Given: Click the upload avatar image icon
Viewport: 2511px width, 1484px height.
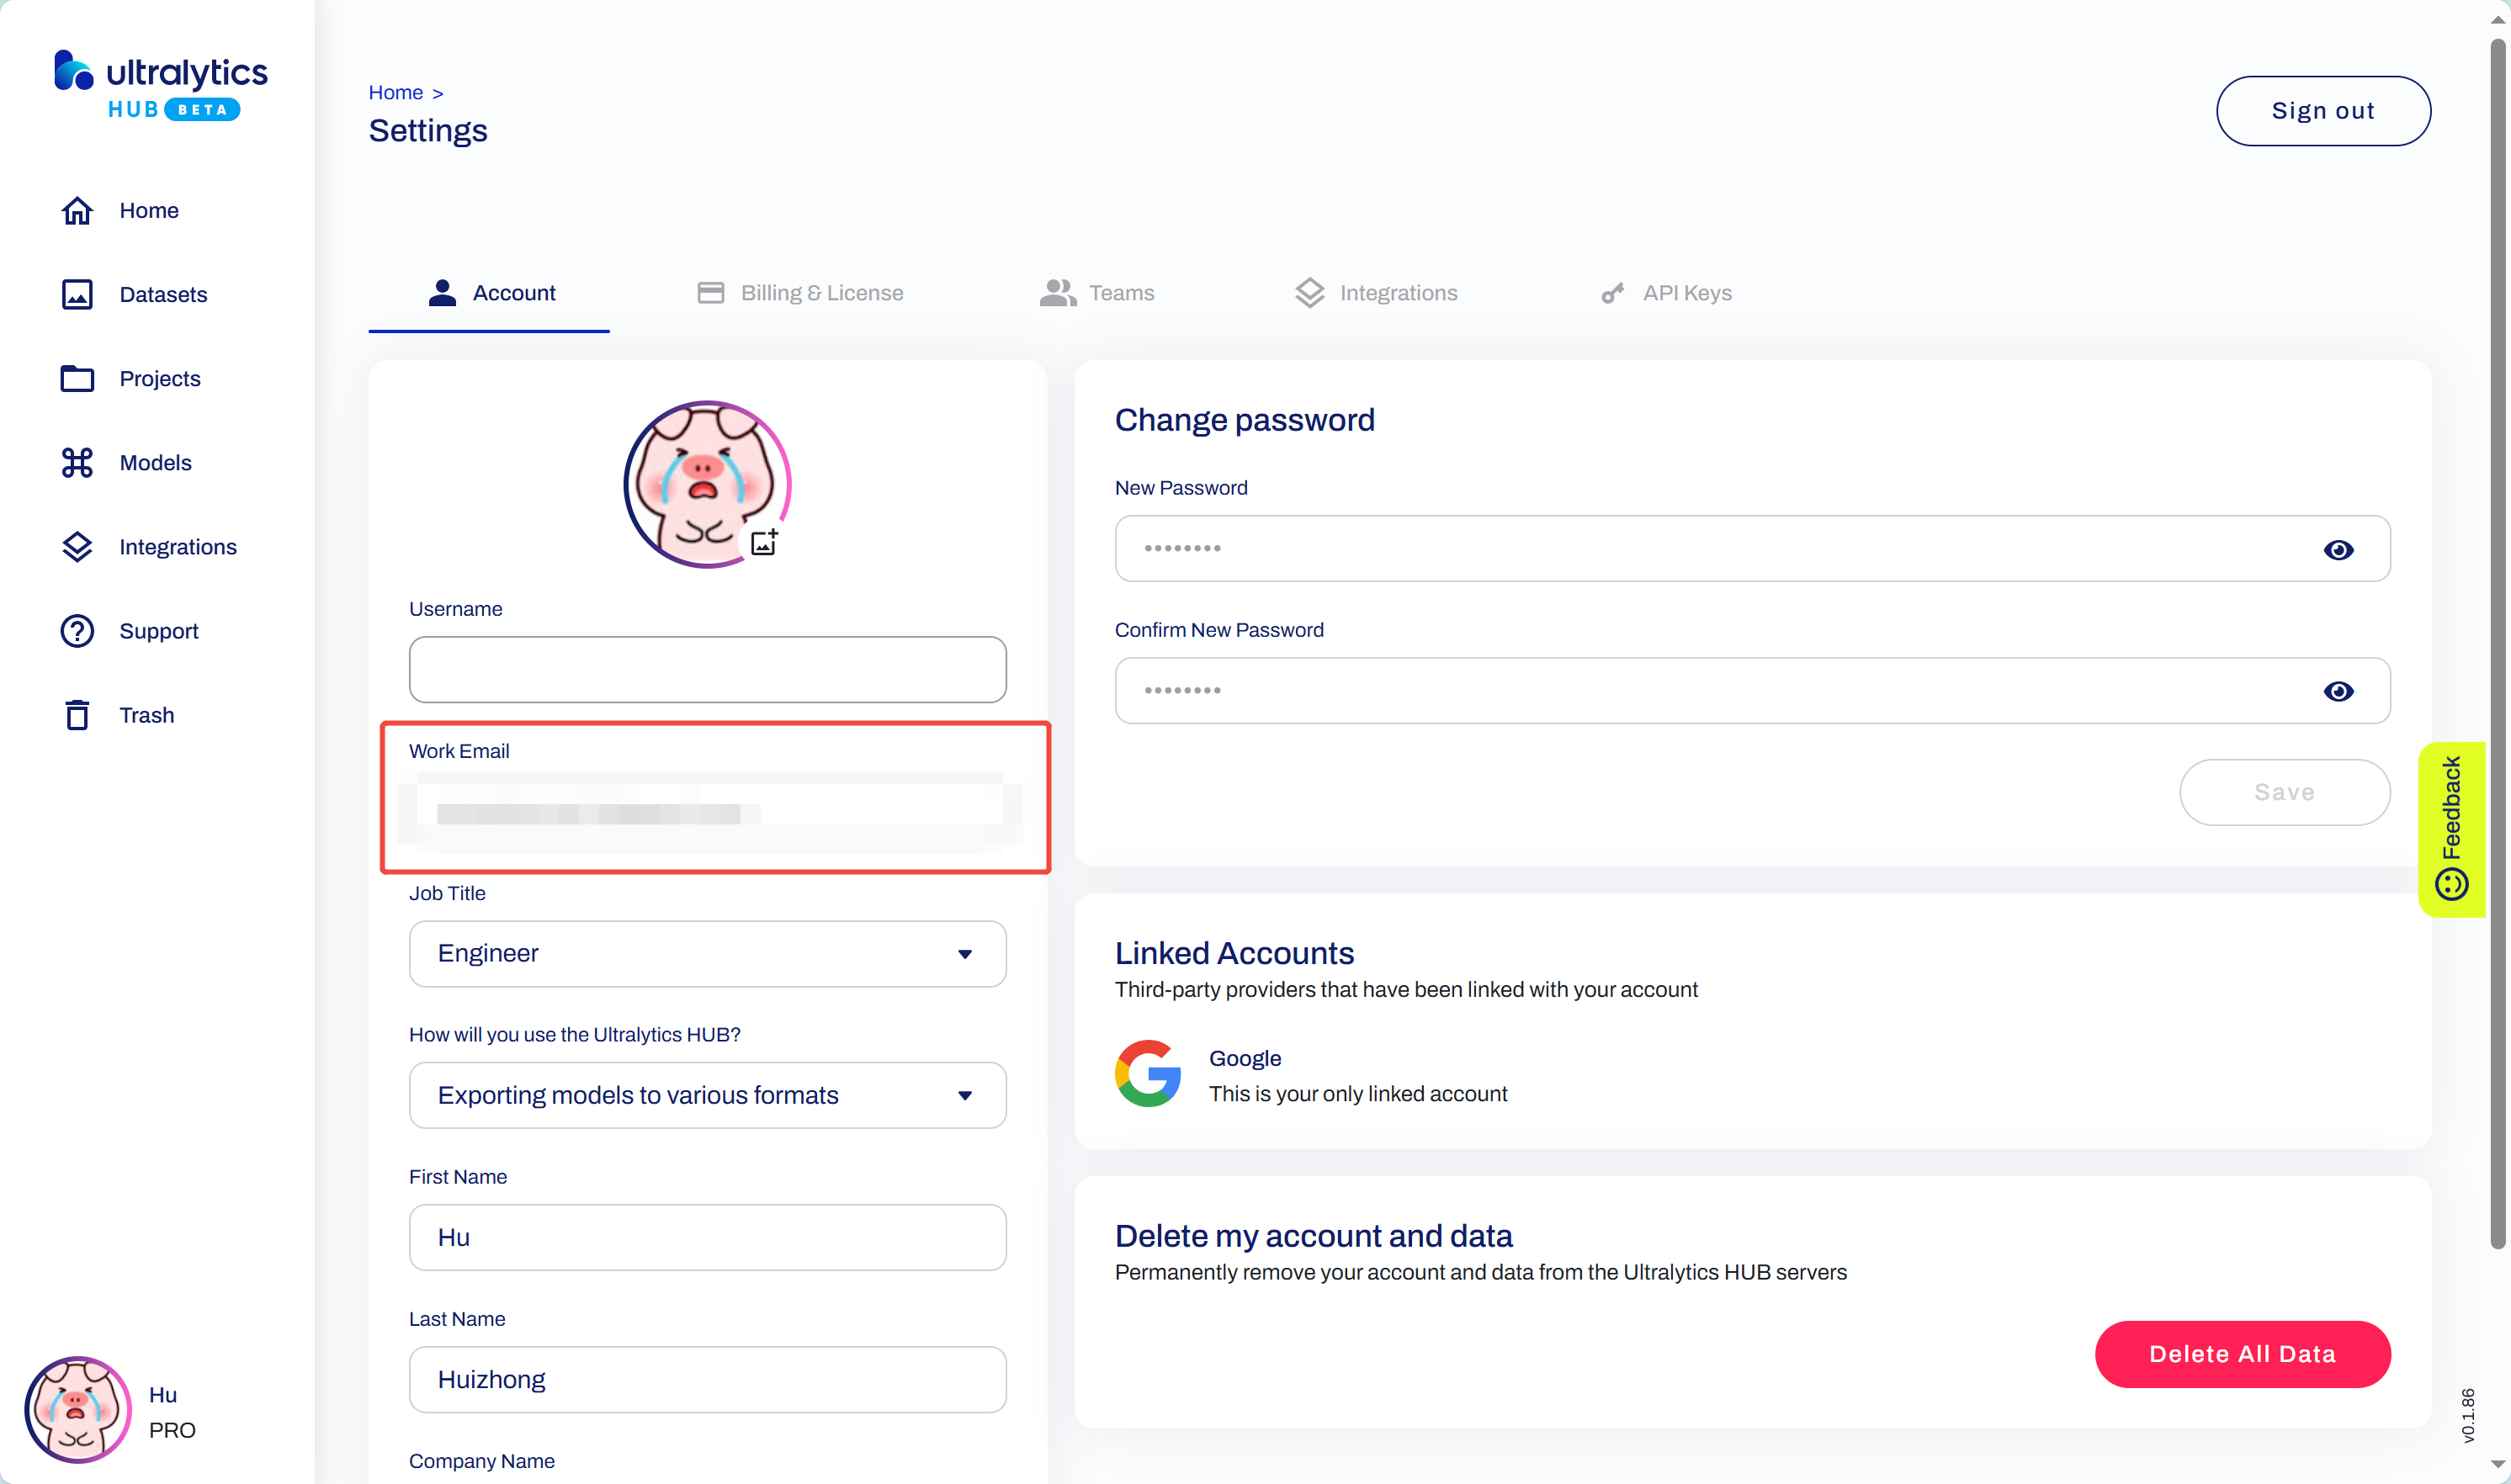Looking at the screenshot, I should pos(764,542).
